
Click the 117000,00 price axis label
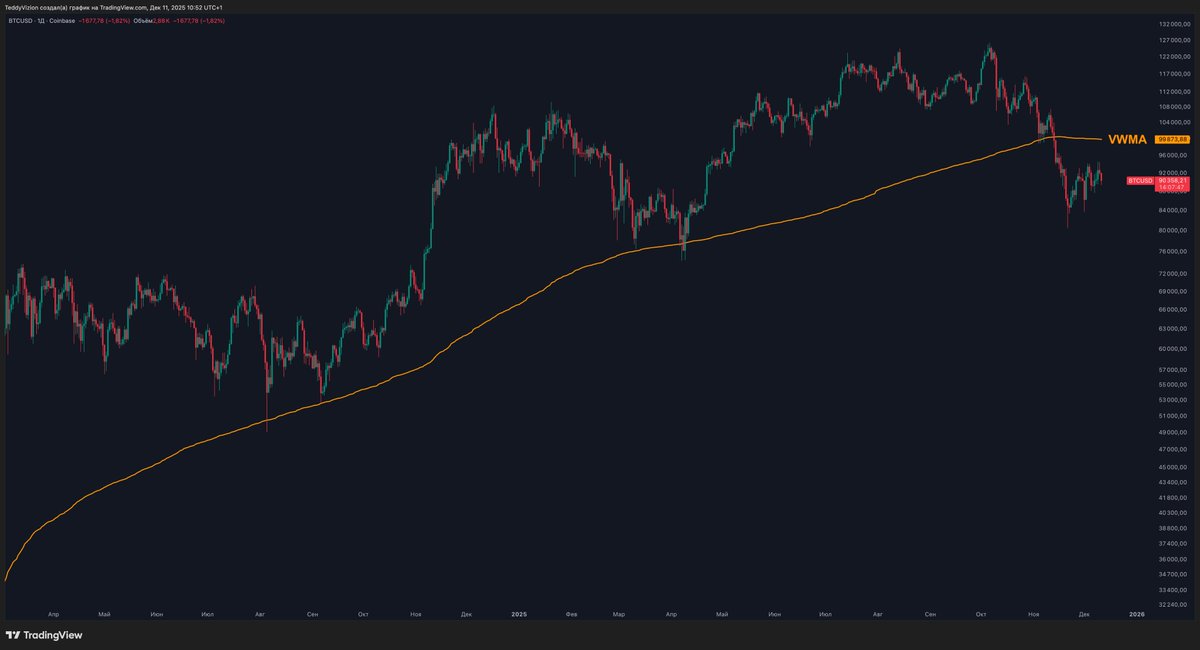click(1173, 73)
